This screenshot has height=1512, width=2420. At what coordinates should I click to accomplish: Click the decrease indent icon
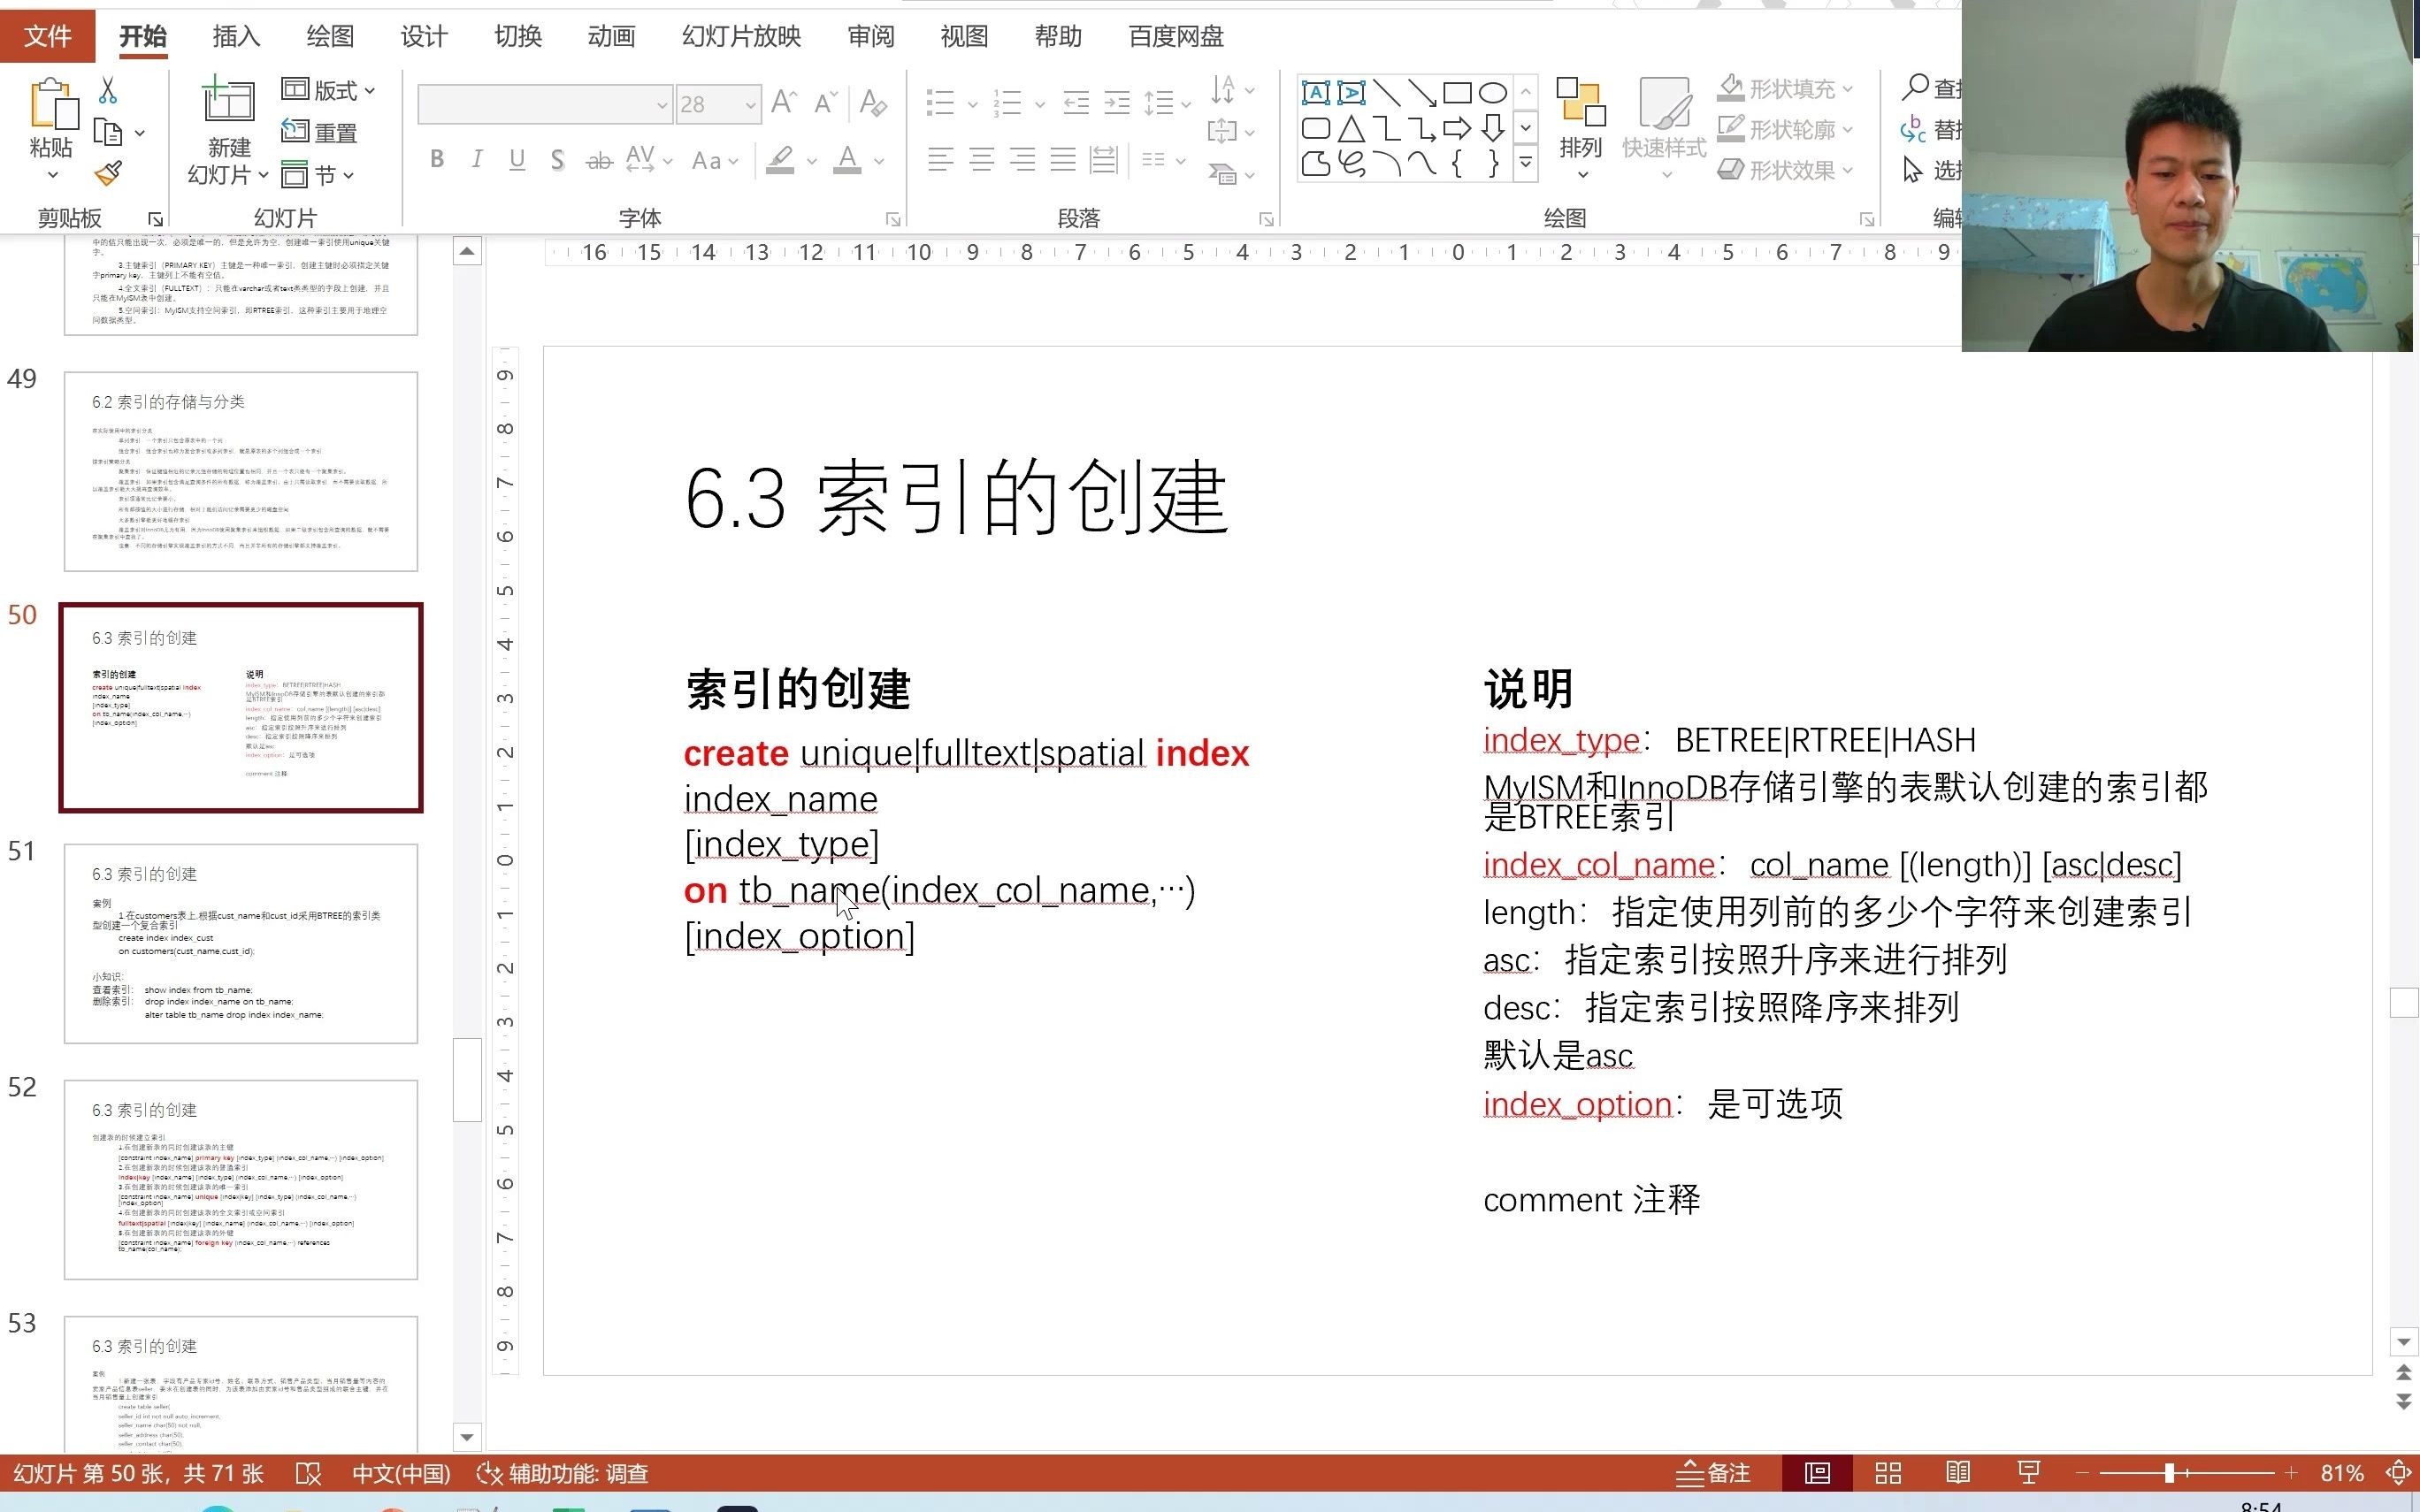(1076, 102)
